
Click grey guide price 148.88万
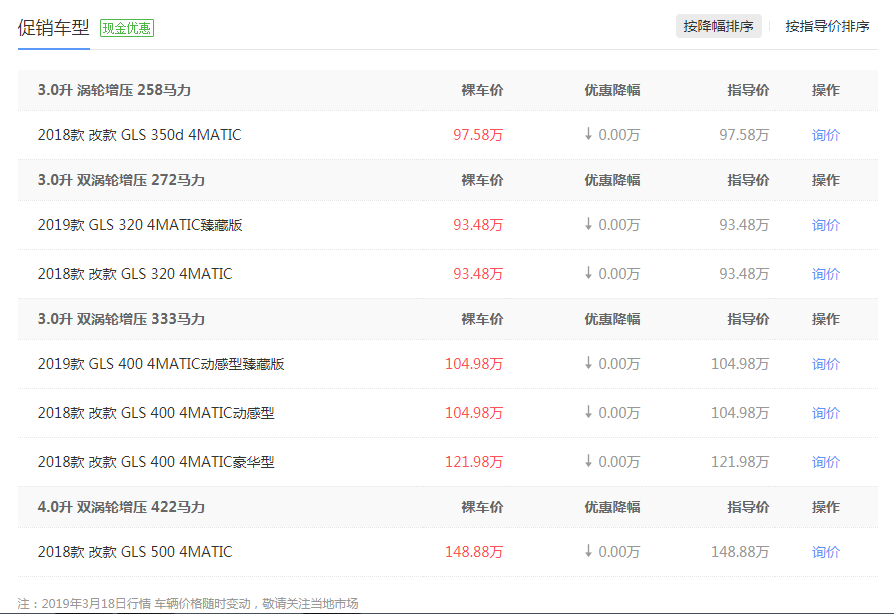740,552
